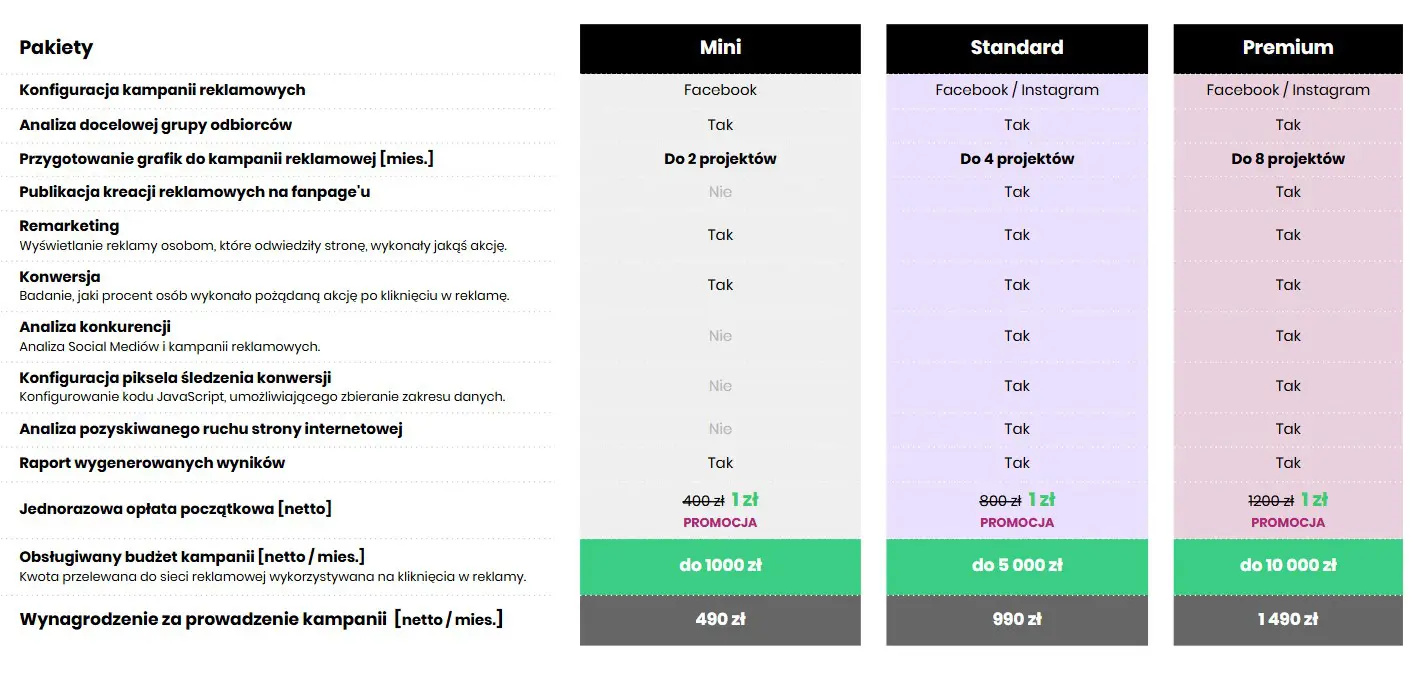The width and height of the screenshot is (1423, 673).
Task: Click the green 'do 5 000 zł' budget cell
Action: [x=1016, y=566]
